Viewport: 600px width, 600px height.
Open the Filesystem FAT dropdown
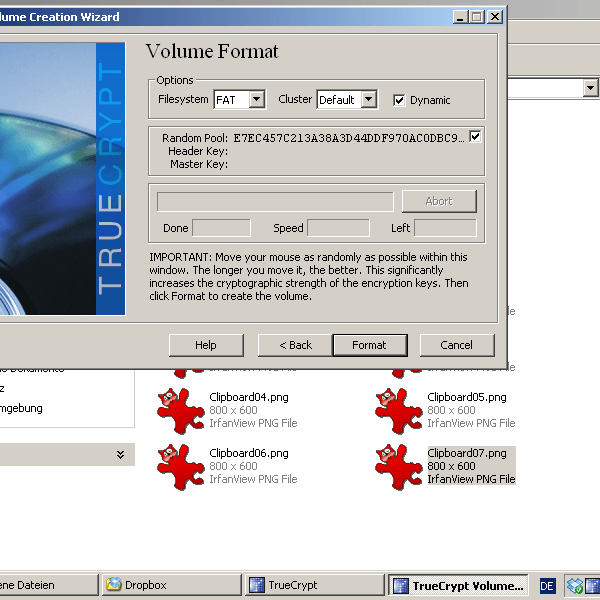pos(256,99)
